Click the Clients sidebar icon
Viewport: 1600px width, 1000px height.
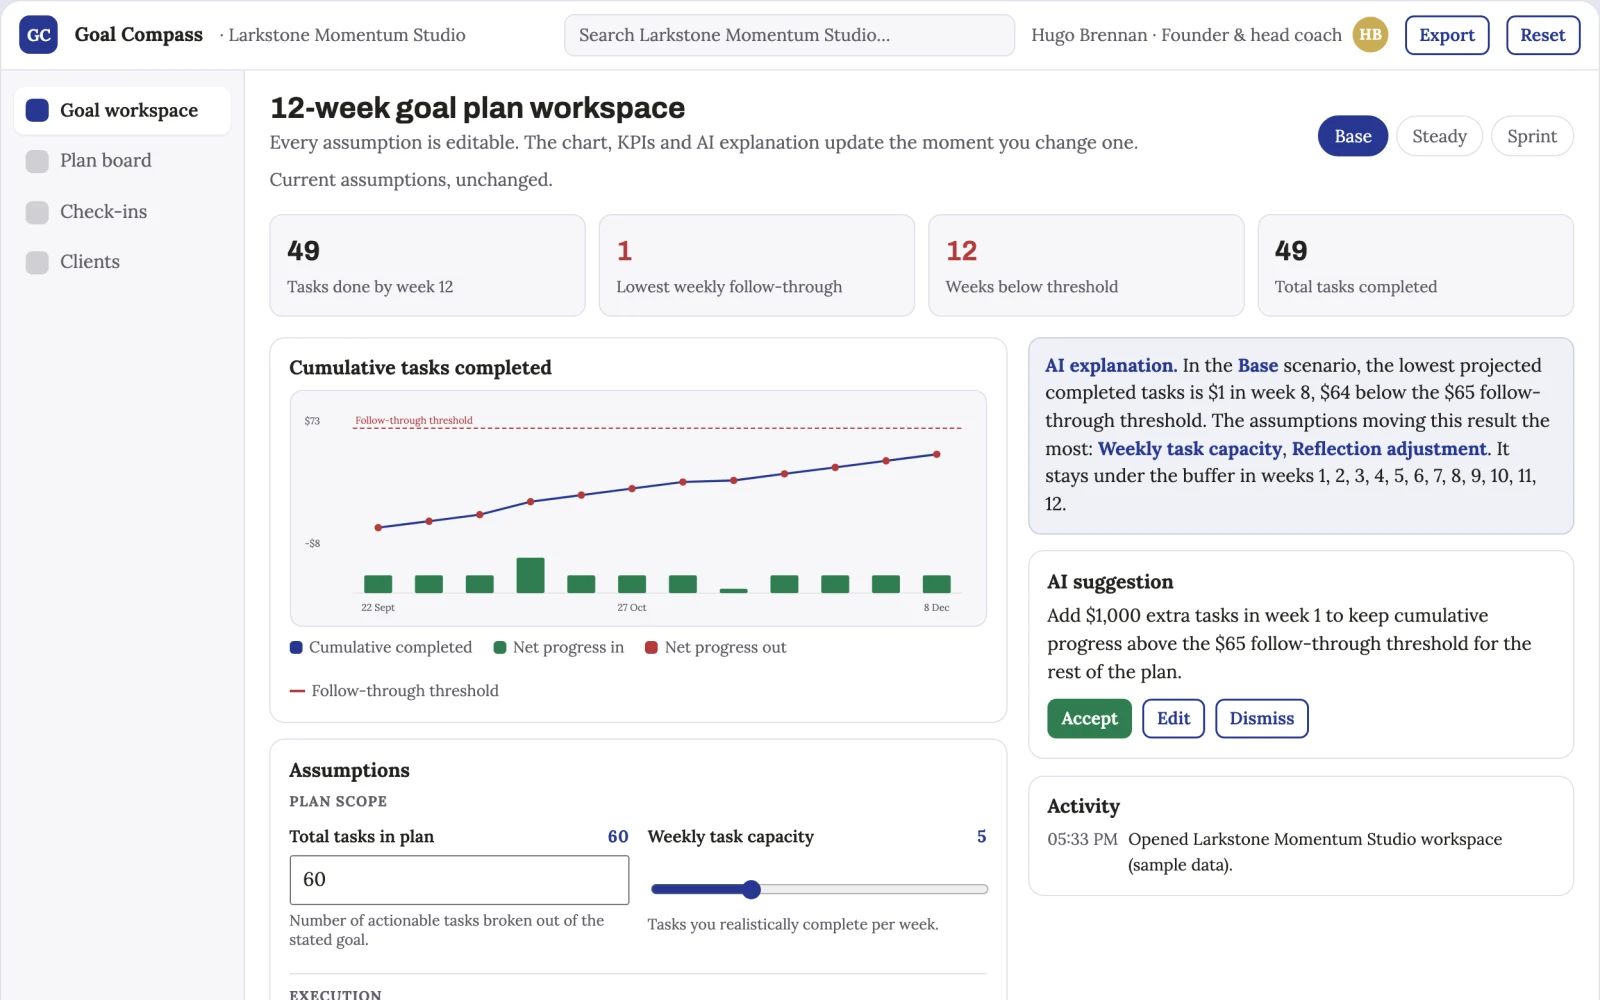[37, 262]
